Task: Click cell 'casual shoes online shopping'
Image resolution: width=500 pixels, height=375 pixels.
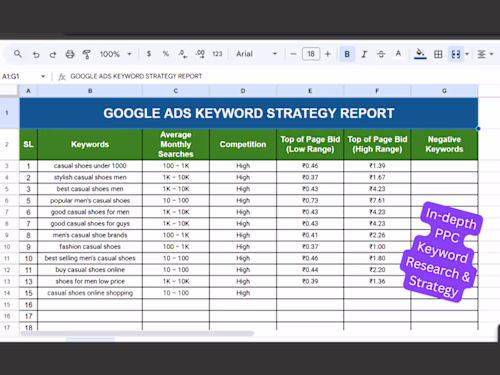Action: 90,293
